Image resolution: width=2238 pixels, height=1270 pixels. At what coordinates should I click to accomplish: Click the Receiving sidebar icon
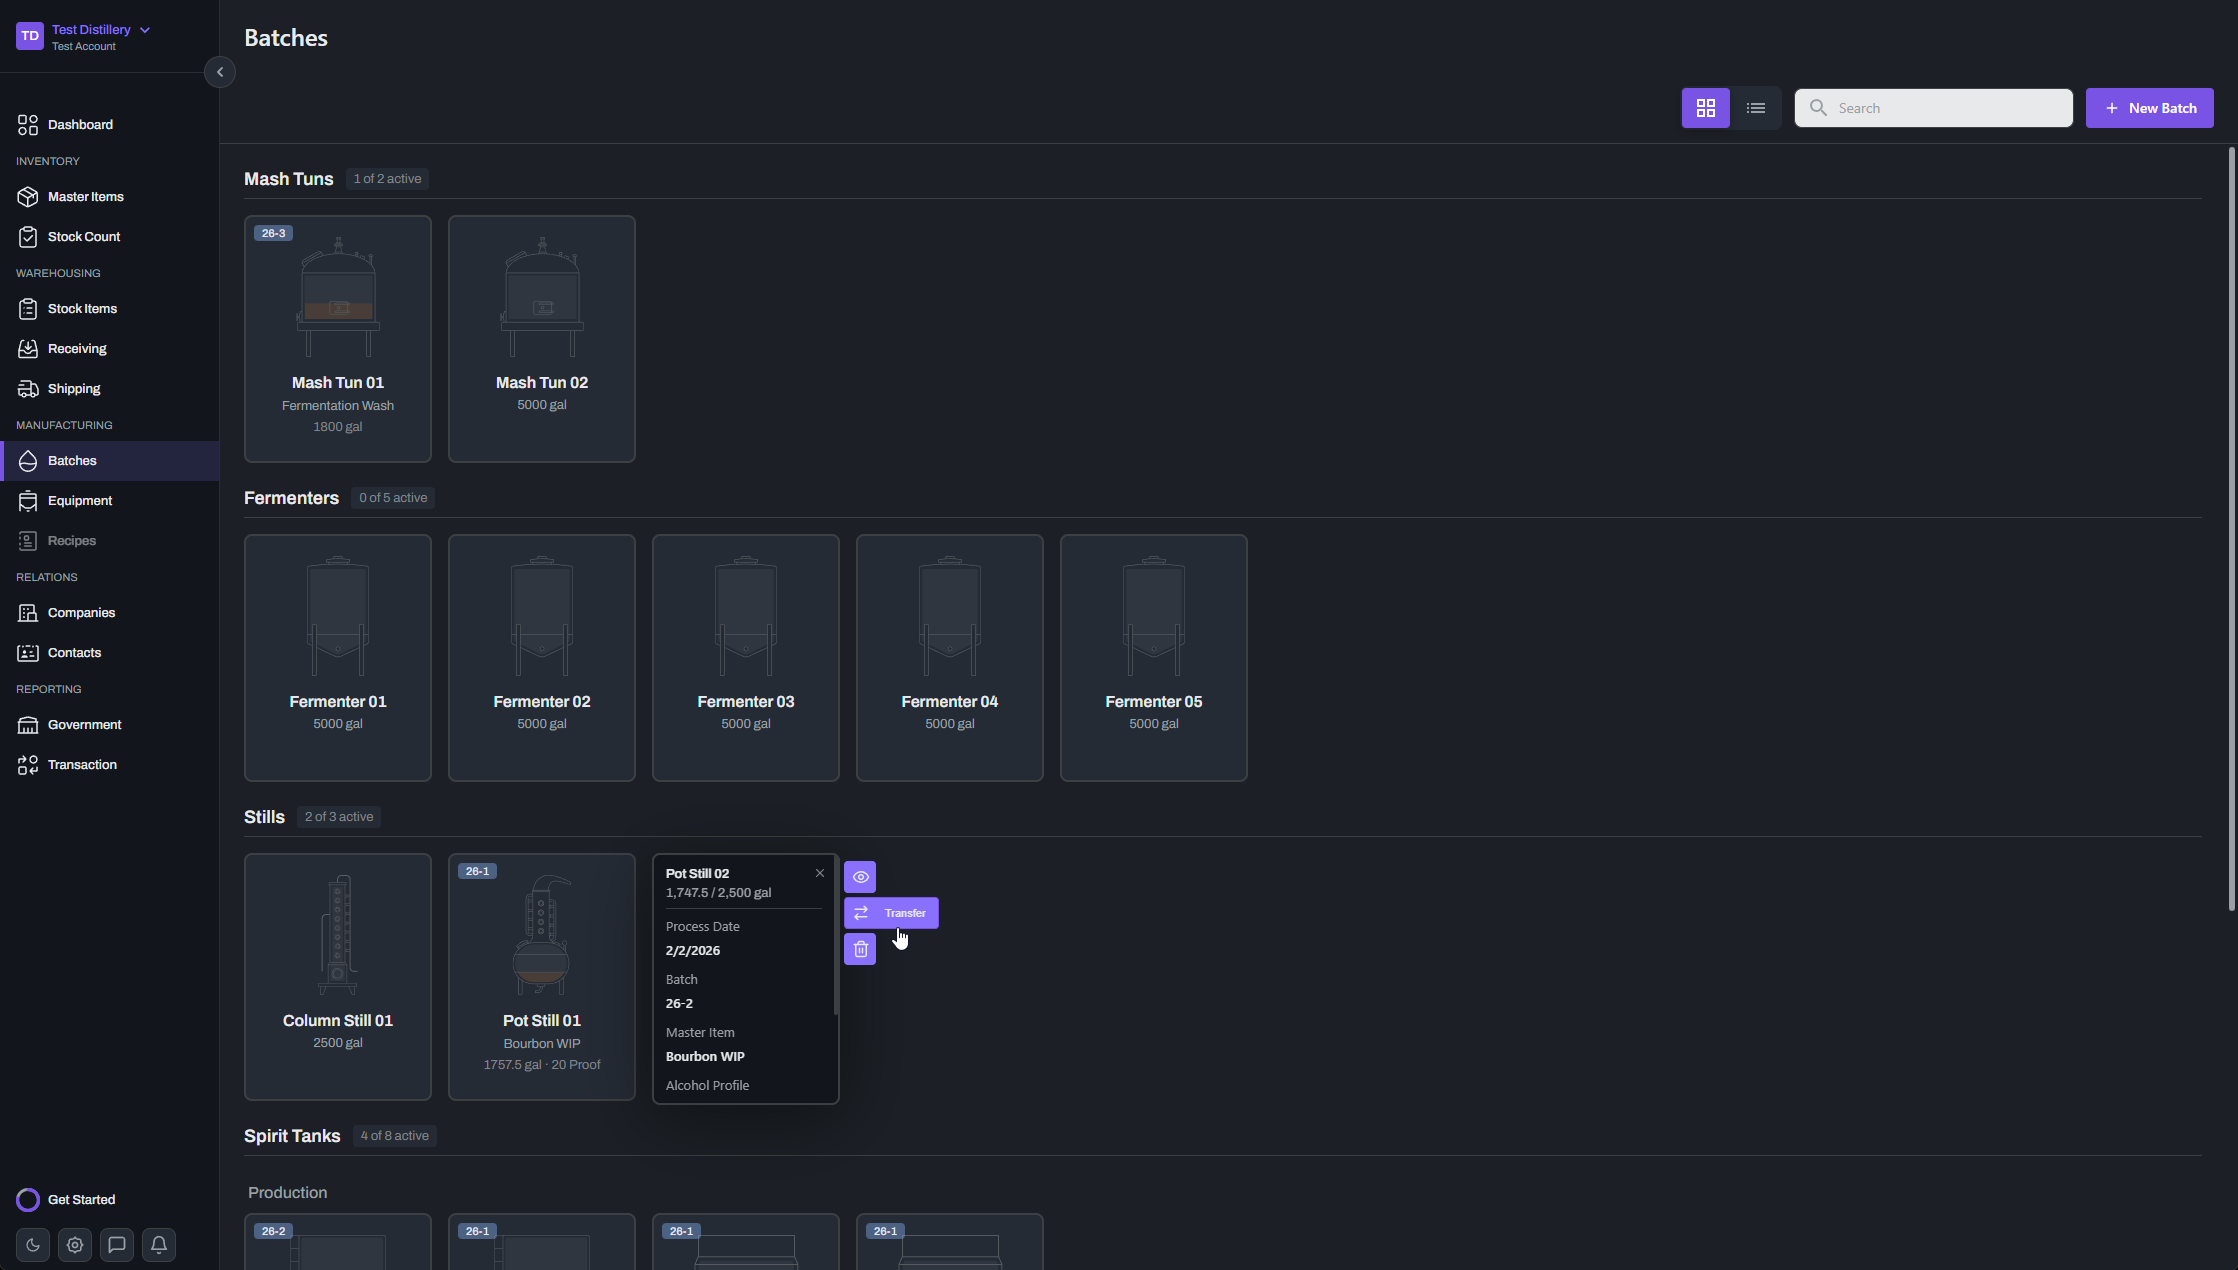click(x=28, y=348)
